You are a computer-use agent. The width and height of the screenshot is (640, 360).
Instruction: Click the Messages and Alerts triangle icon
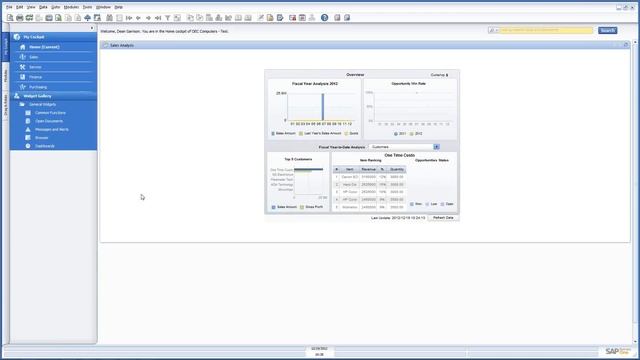click(x=28, y=129)
